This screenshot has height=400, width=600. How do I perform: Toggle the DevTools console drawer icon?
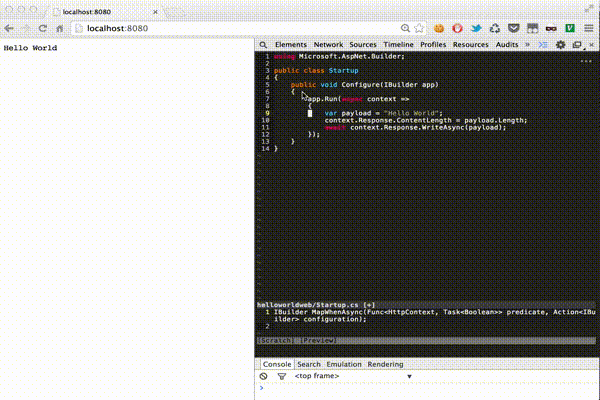click(x=543, y=45)
